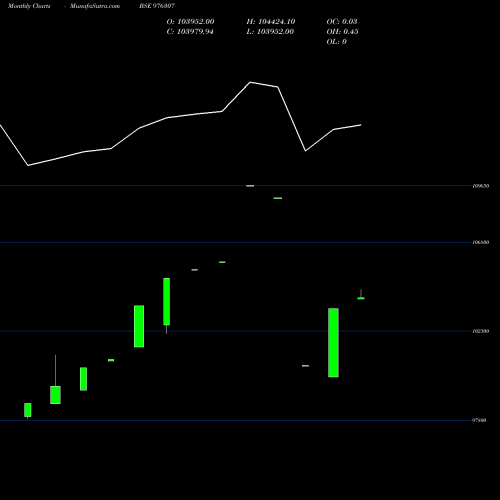
Task: Select the tallest green candle
Action: tap(333, 343)
